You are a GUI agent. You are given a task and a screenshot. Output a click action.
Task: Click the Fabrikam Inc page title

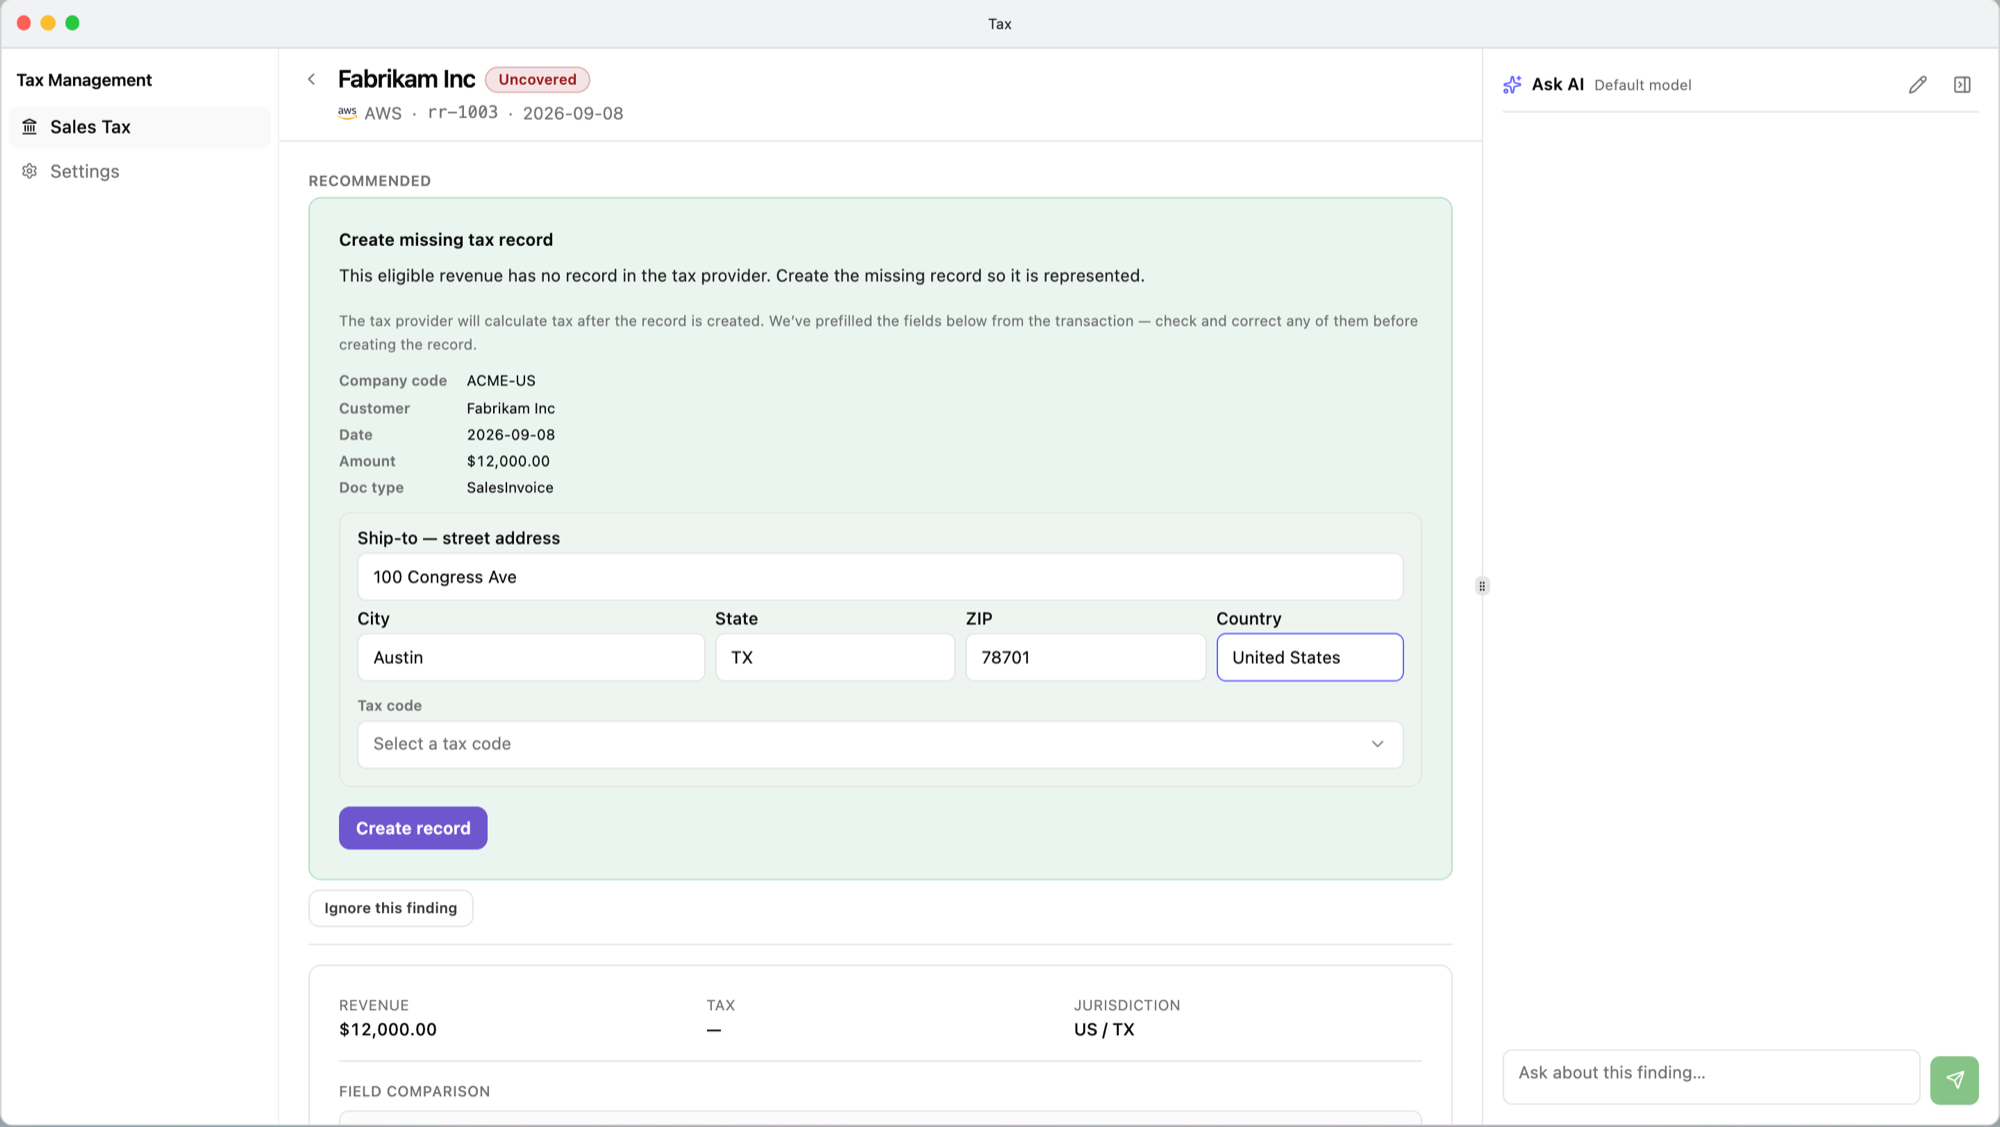pyautogui.click(x=406, y=79)
